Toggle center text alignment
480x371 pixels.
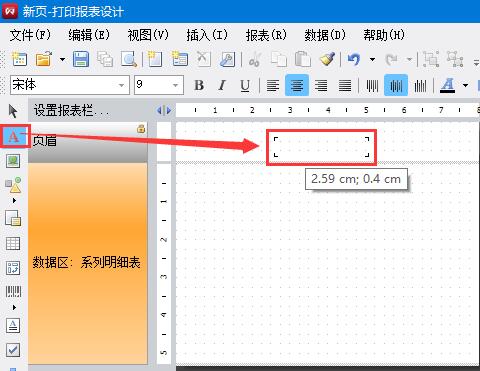[297, 86]
